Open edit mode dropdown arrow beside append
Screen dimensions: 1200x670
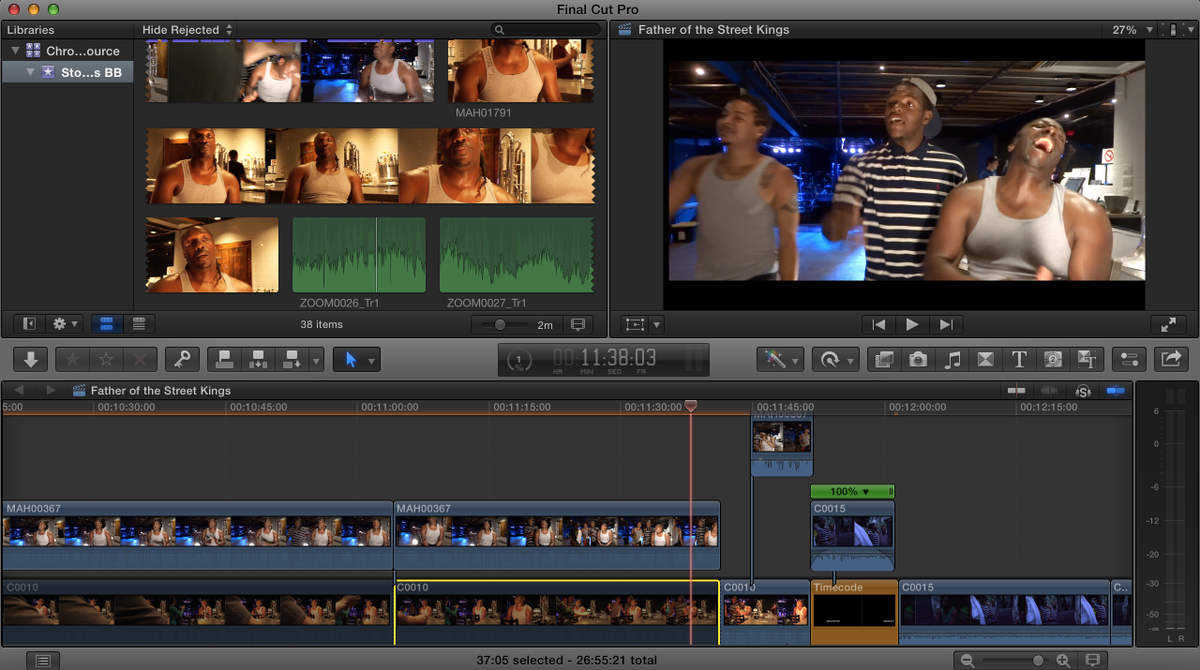(316, 360)
